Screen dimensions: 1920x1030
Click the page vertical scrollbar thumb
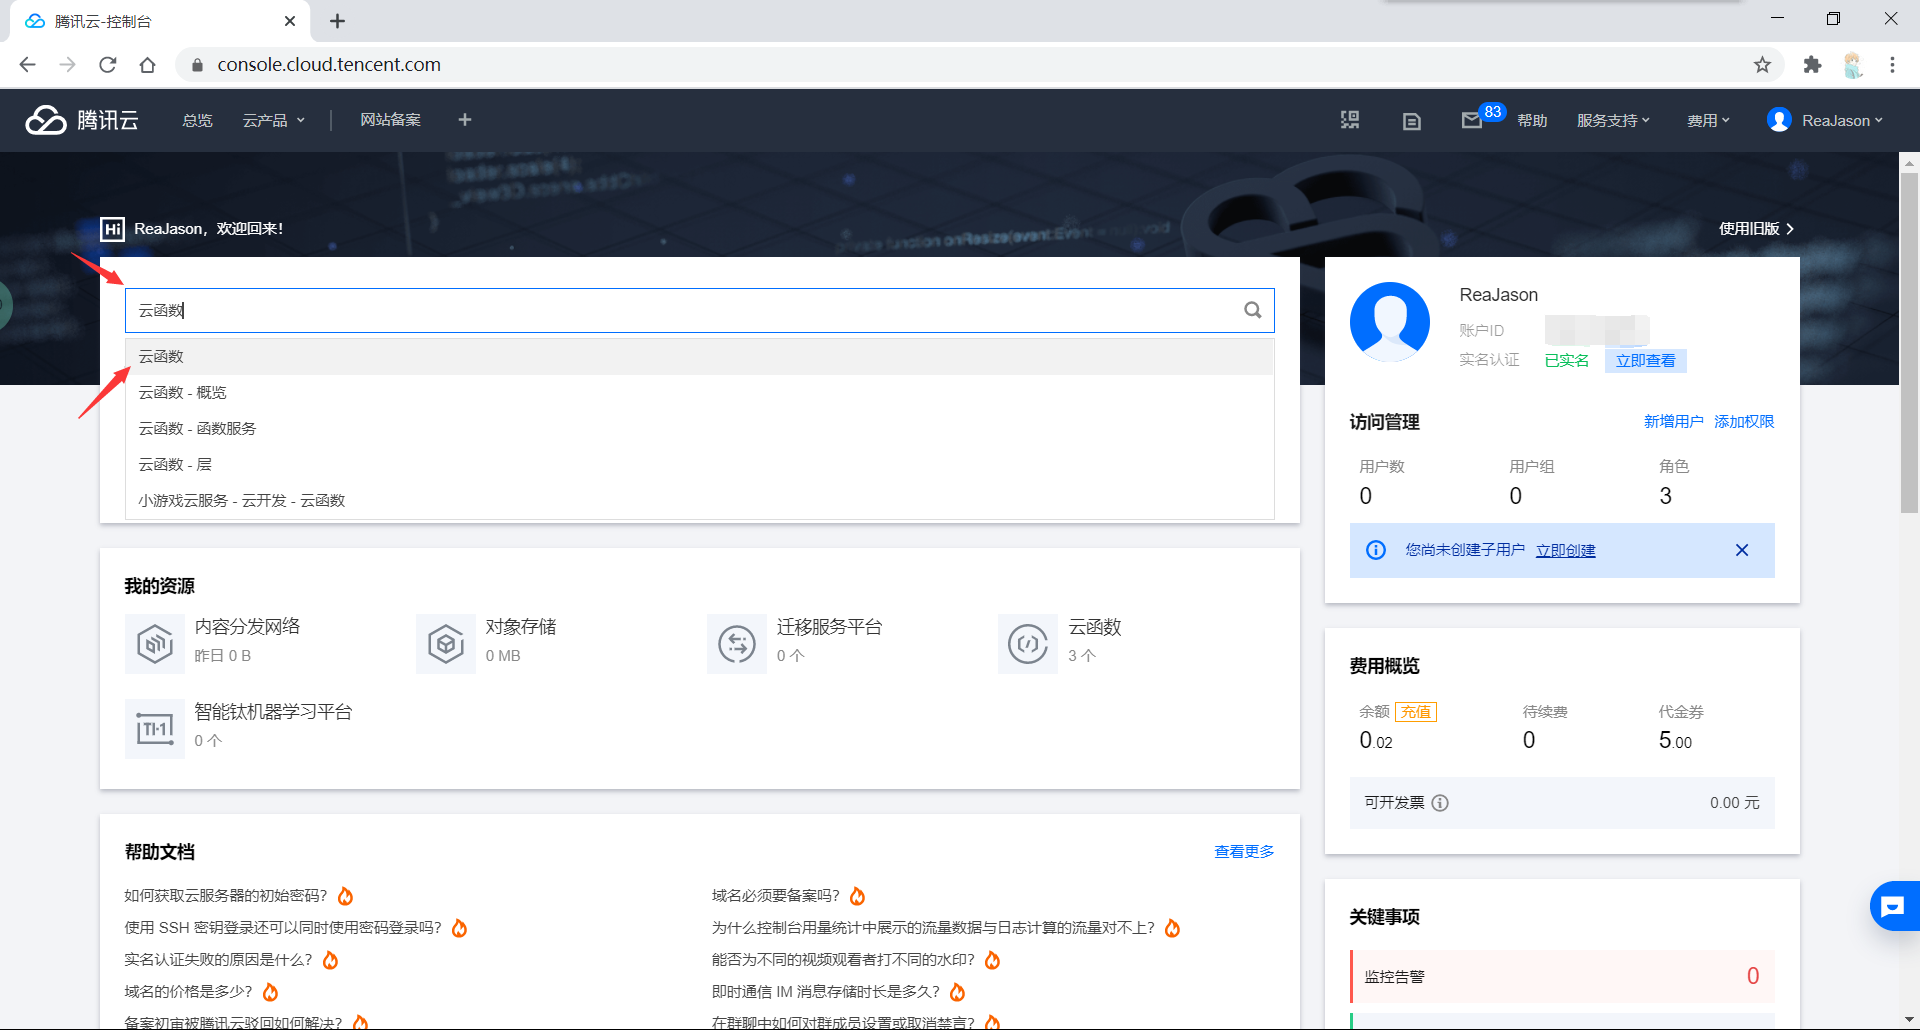click(x=1909, y=342)
